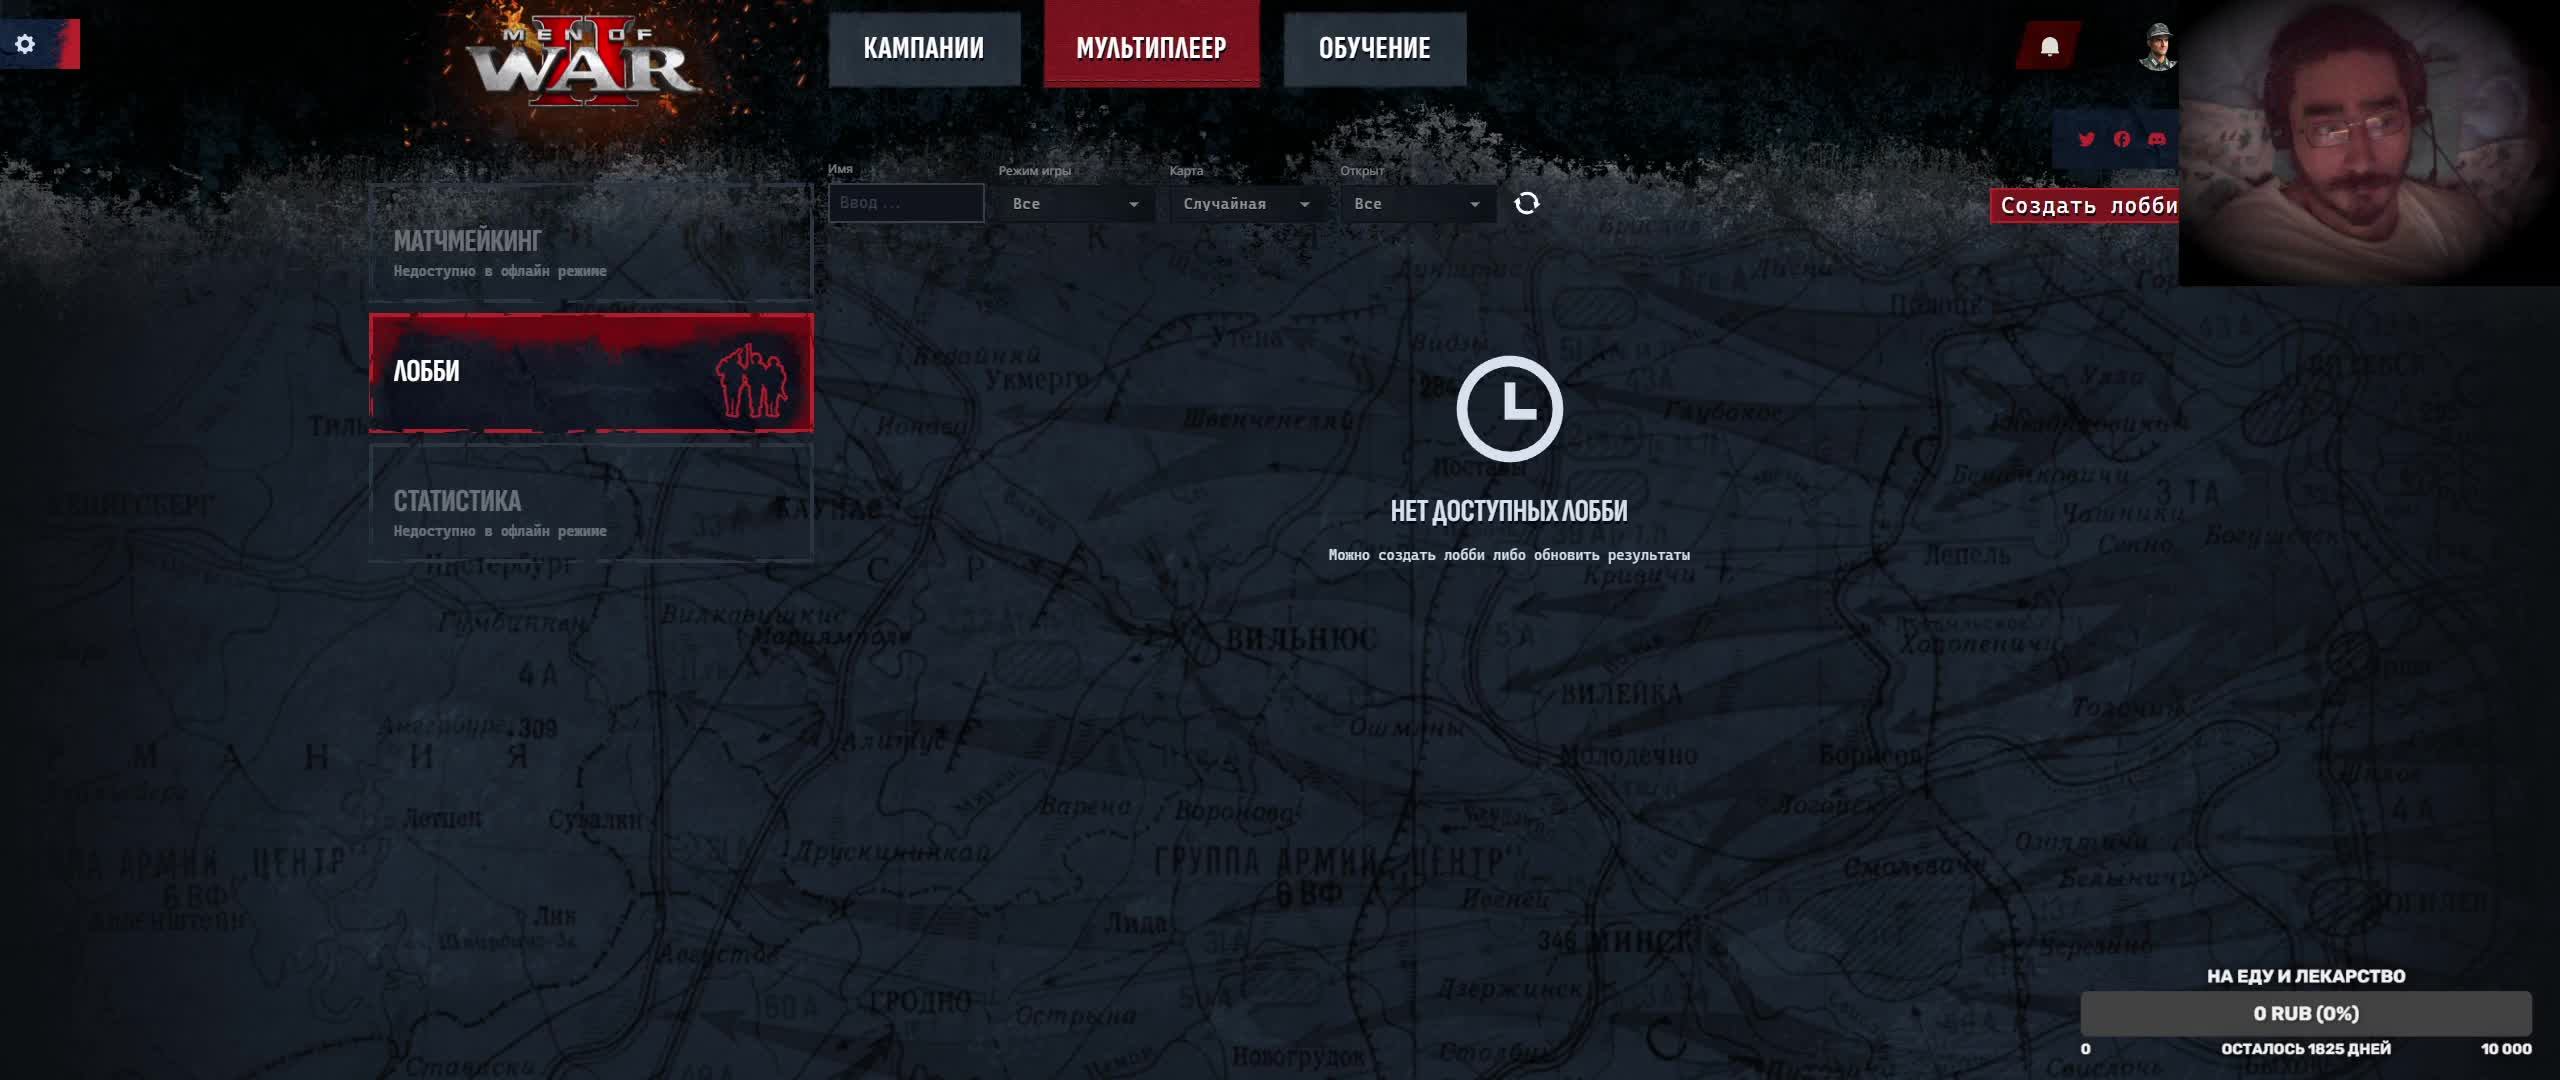Expand the Открыт filter dropdown

tap(1415, 204)
